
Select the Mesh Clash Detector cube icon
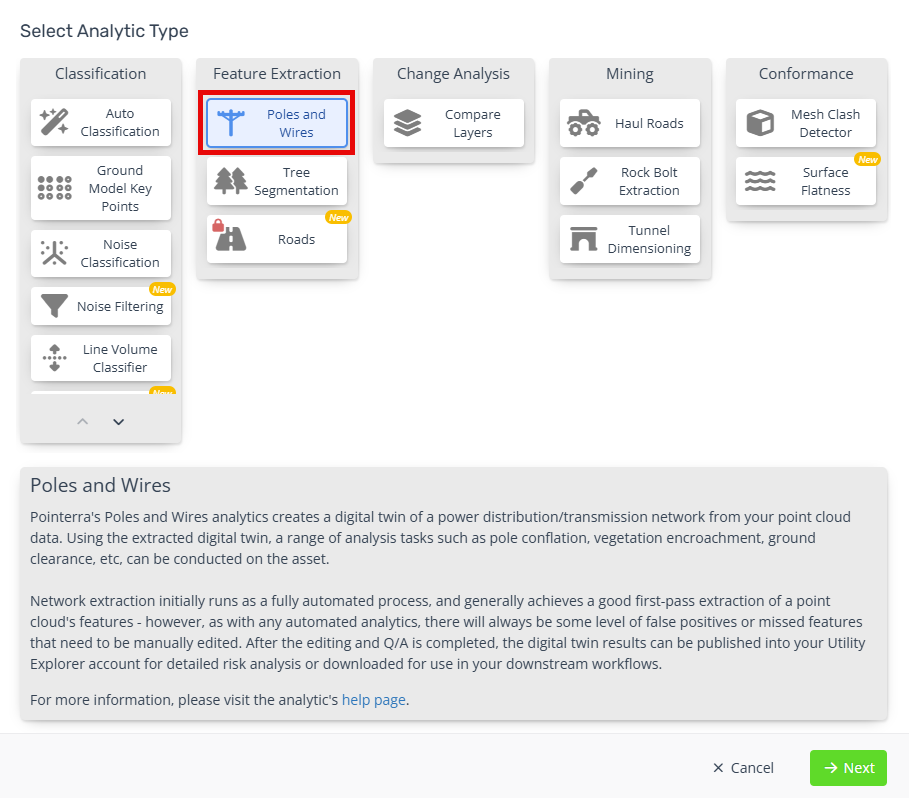760,123
